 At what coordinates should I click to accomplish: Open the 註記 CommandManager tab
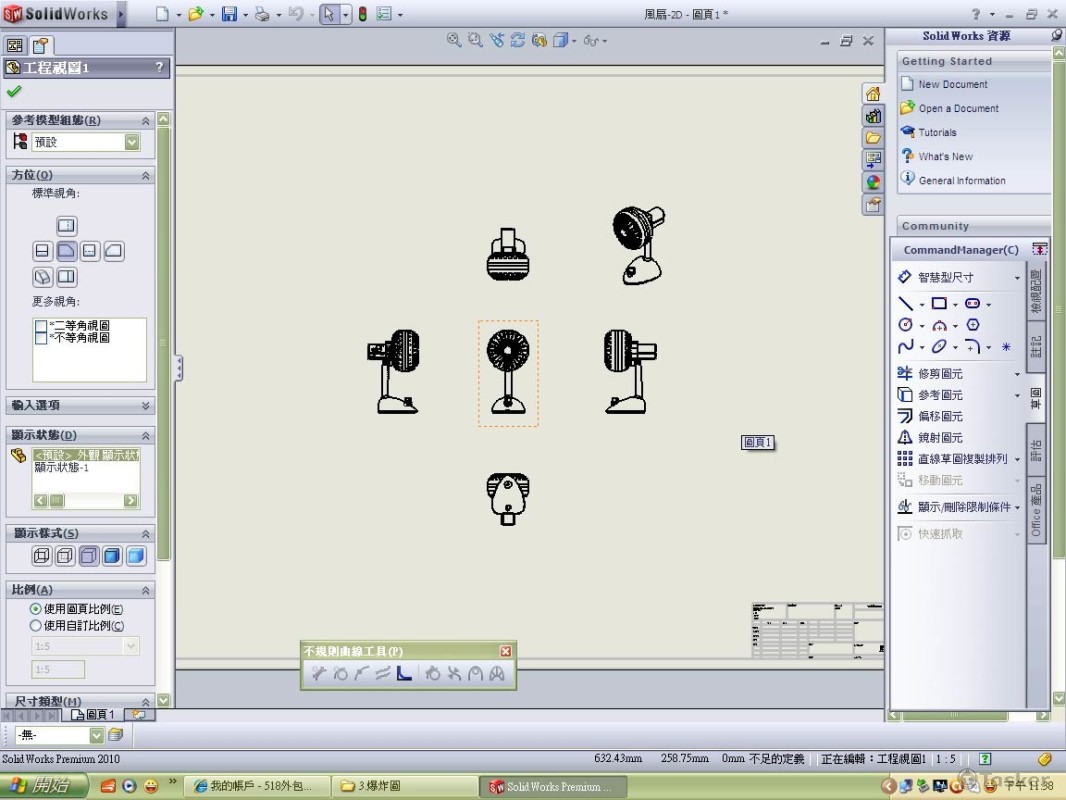(1036, 347)
